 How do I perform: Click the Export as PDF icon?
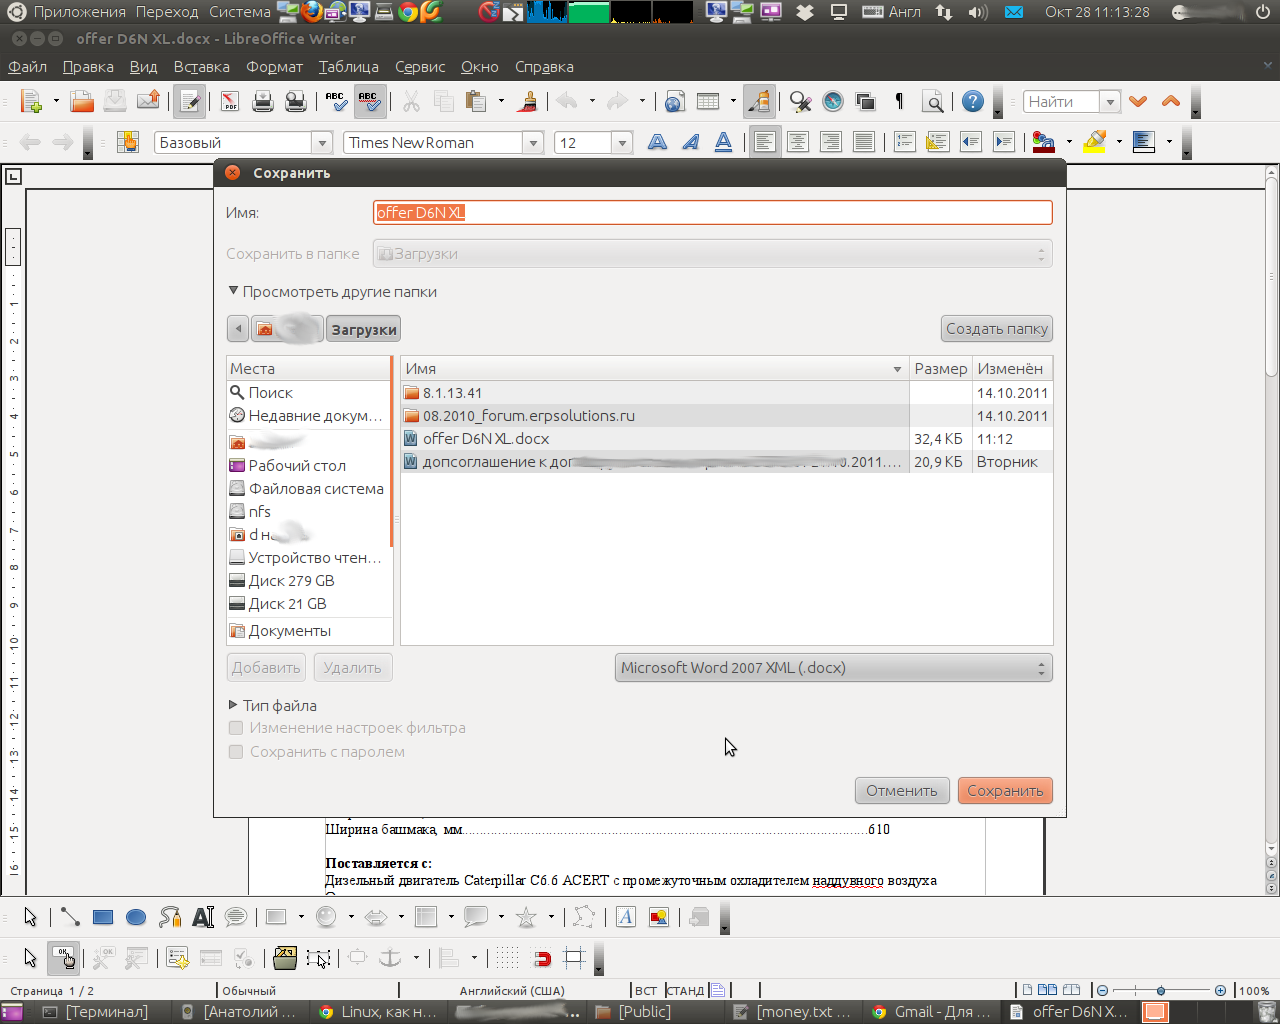[230, 101]
